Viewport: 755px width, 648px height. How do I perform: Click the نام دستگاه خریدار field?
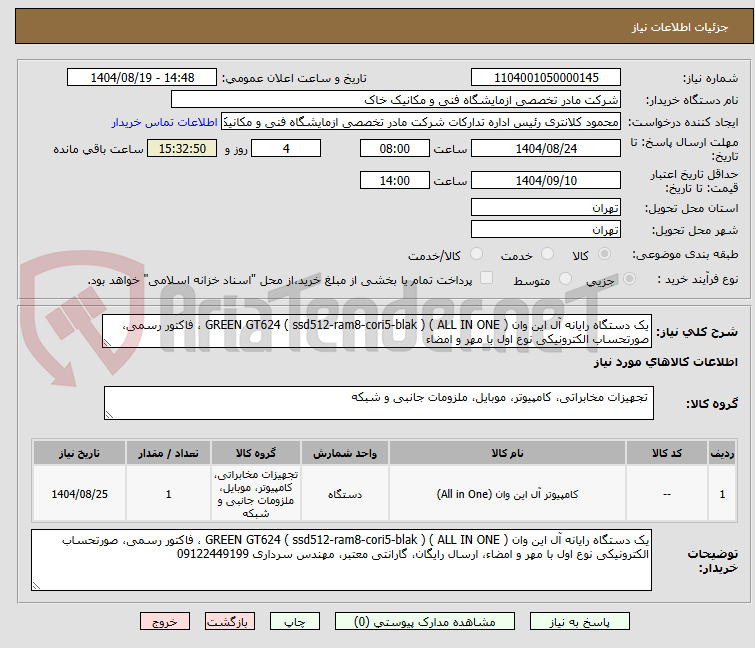395,100
